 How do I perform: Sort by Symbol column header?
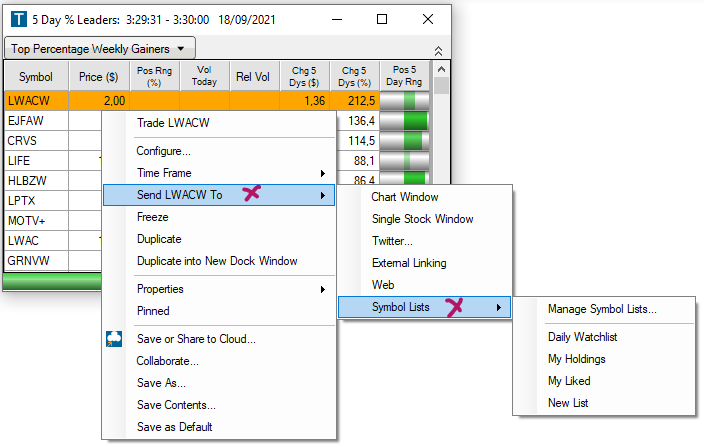(36, 76)
